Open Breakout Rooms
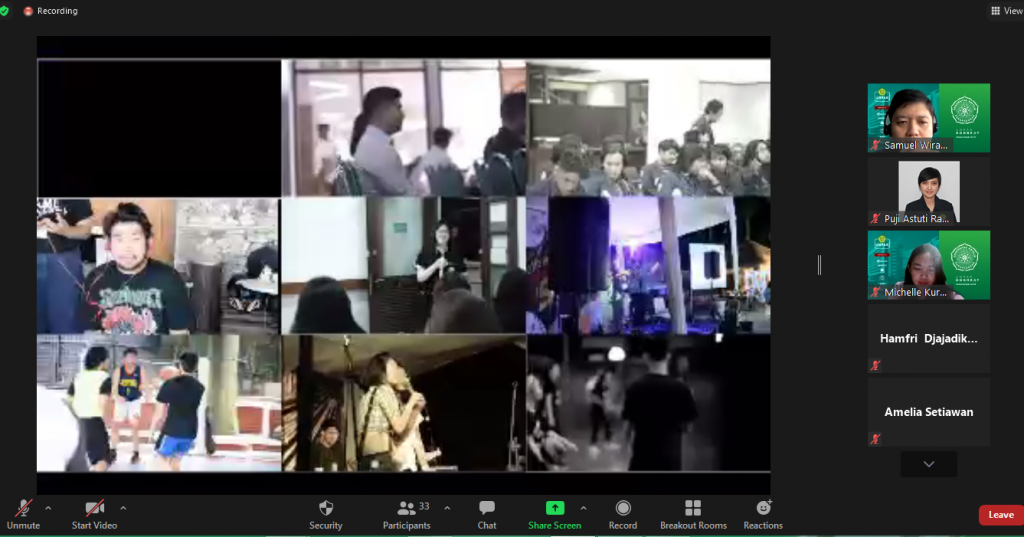Viewport: 1024px width, 537px height. [x=693, y=509]
